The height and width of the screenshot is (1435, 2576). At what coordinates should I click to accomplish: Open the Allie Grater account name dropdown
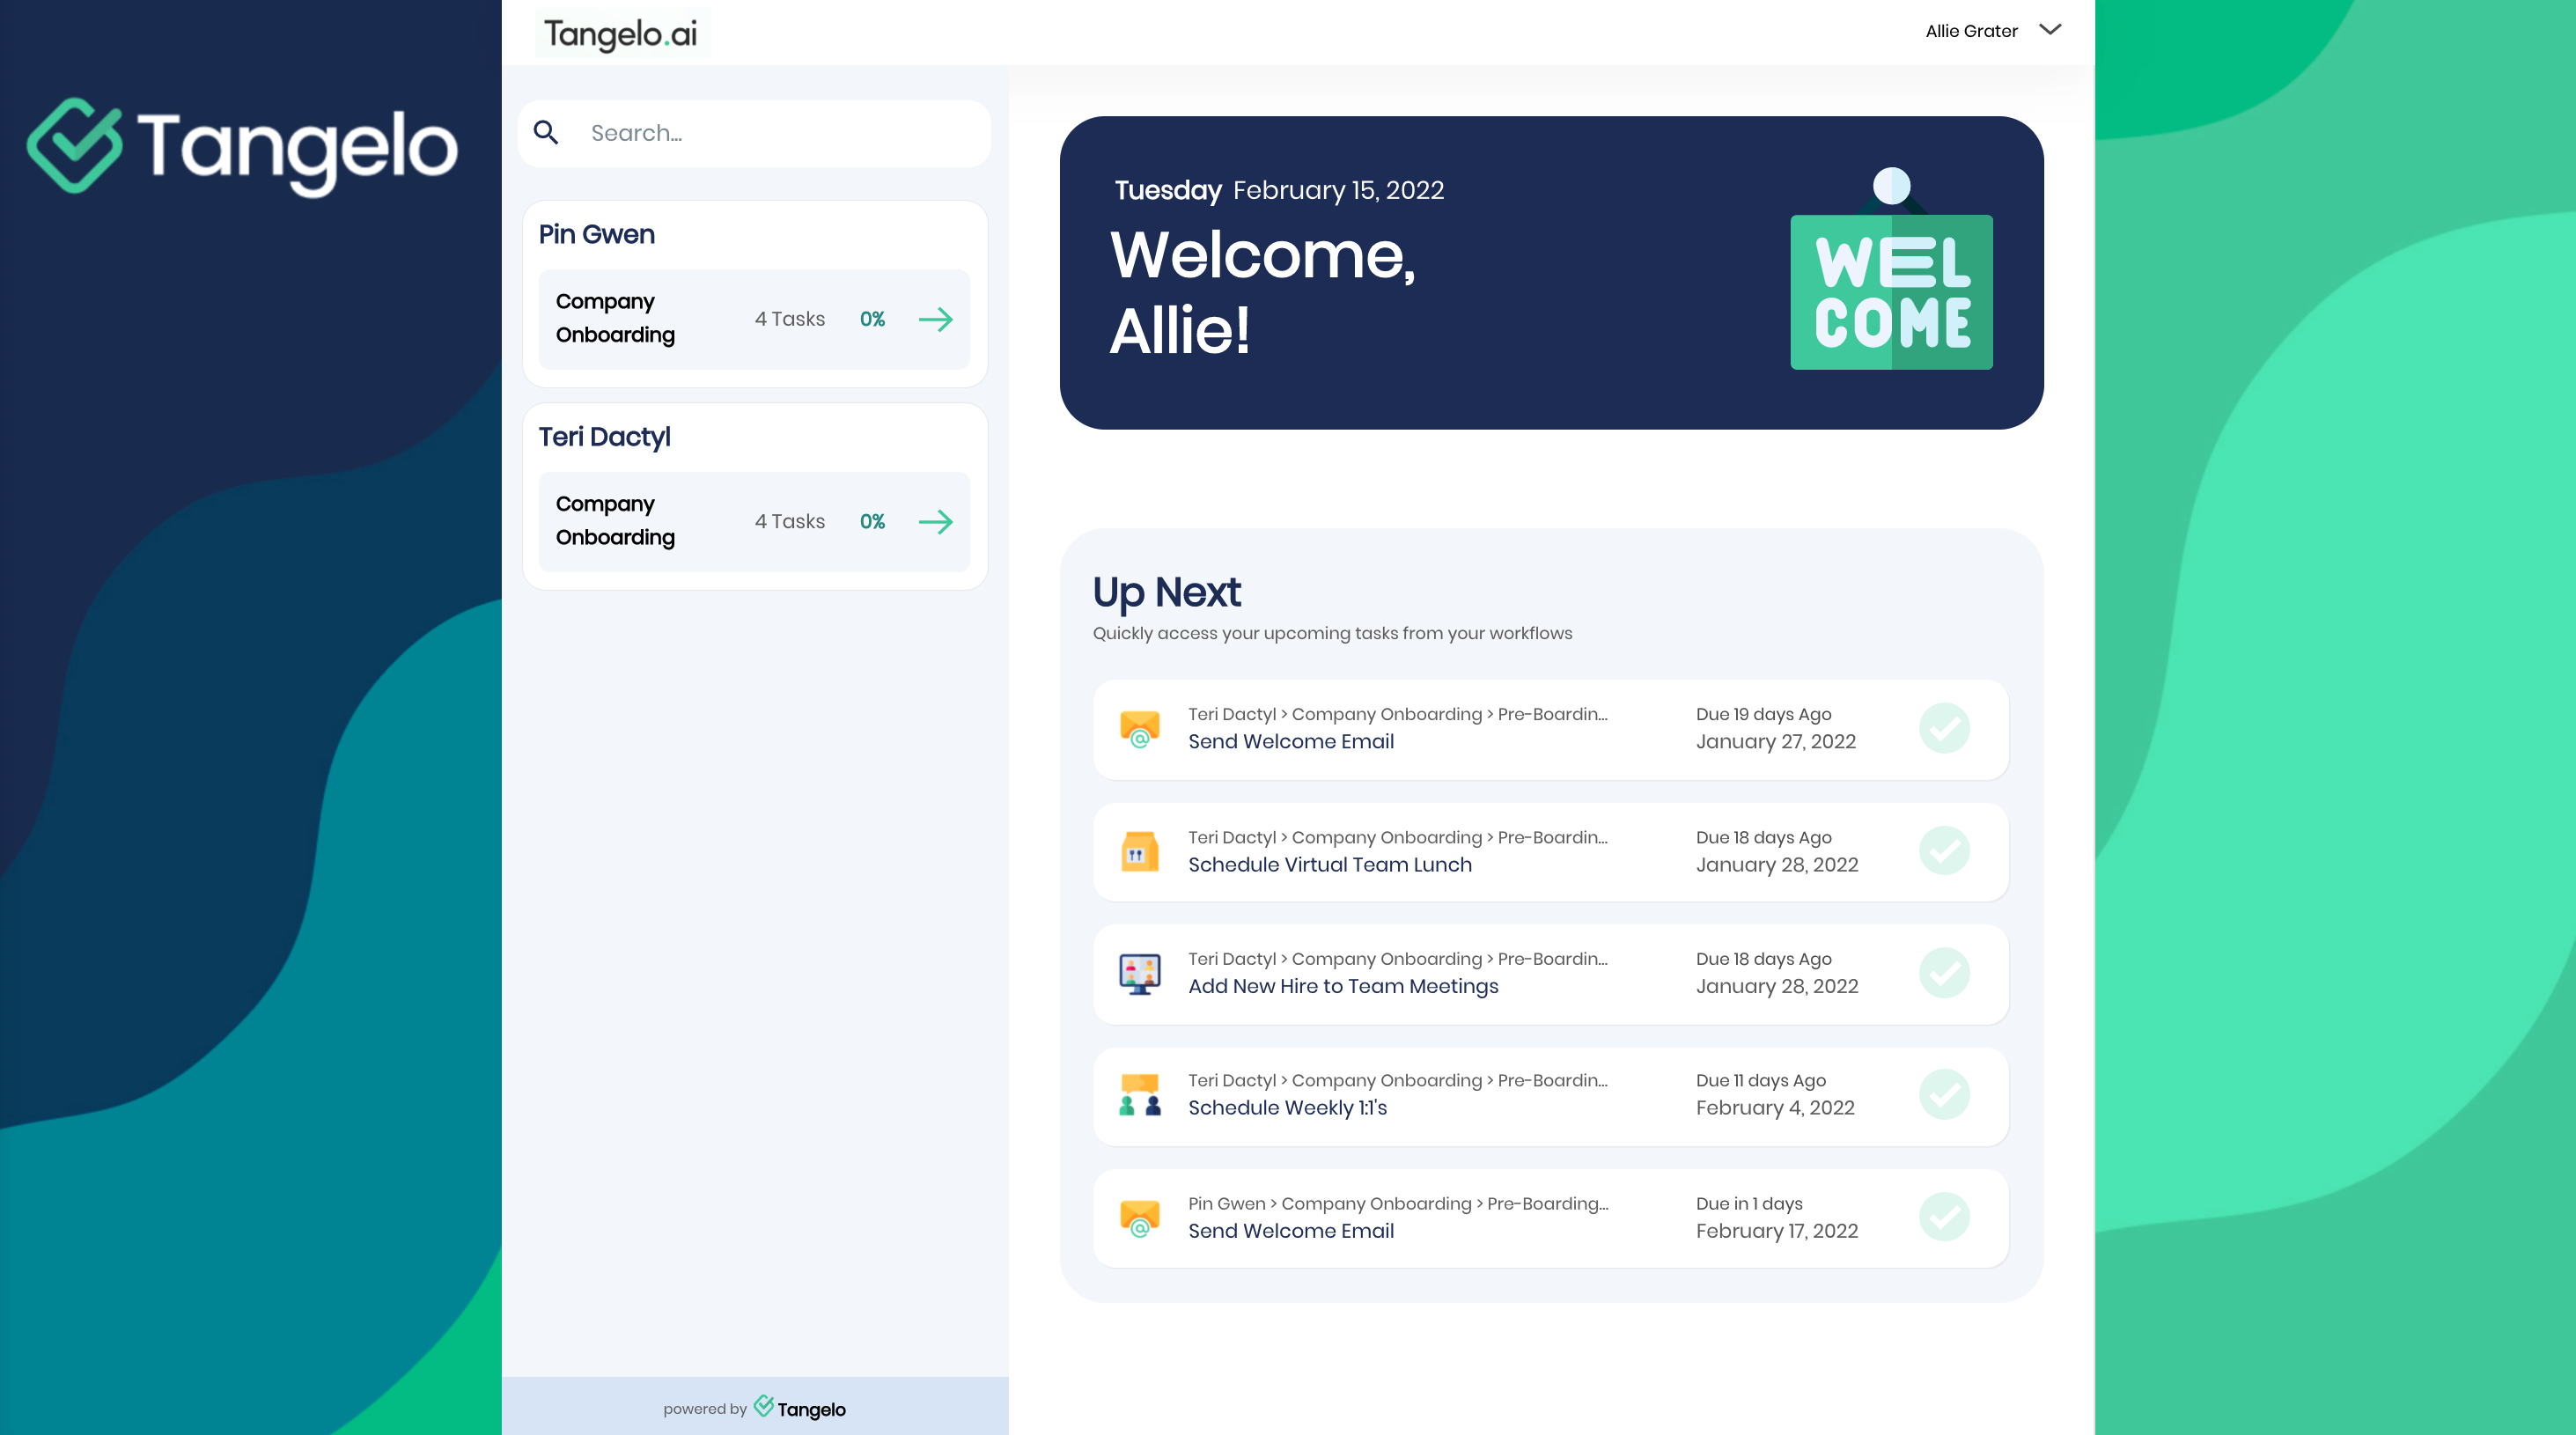(x=1971, y=31)
